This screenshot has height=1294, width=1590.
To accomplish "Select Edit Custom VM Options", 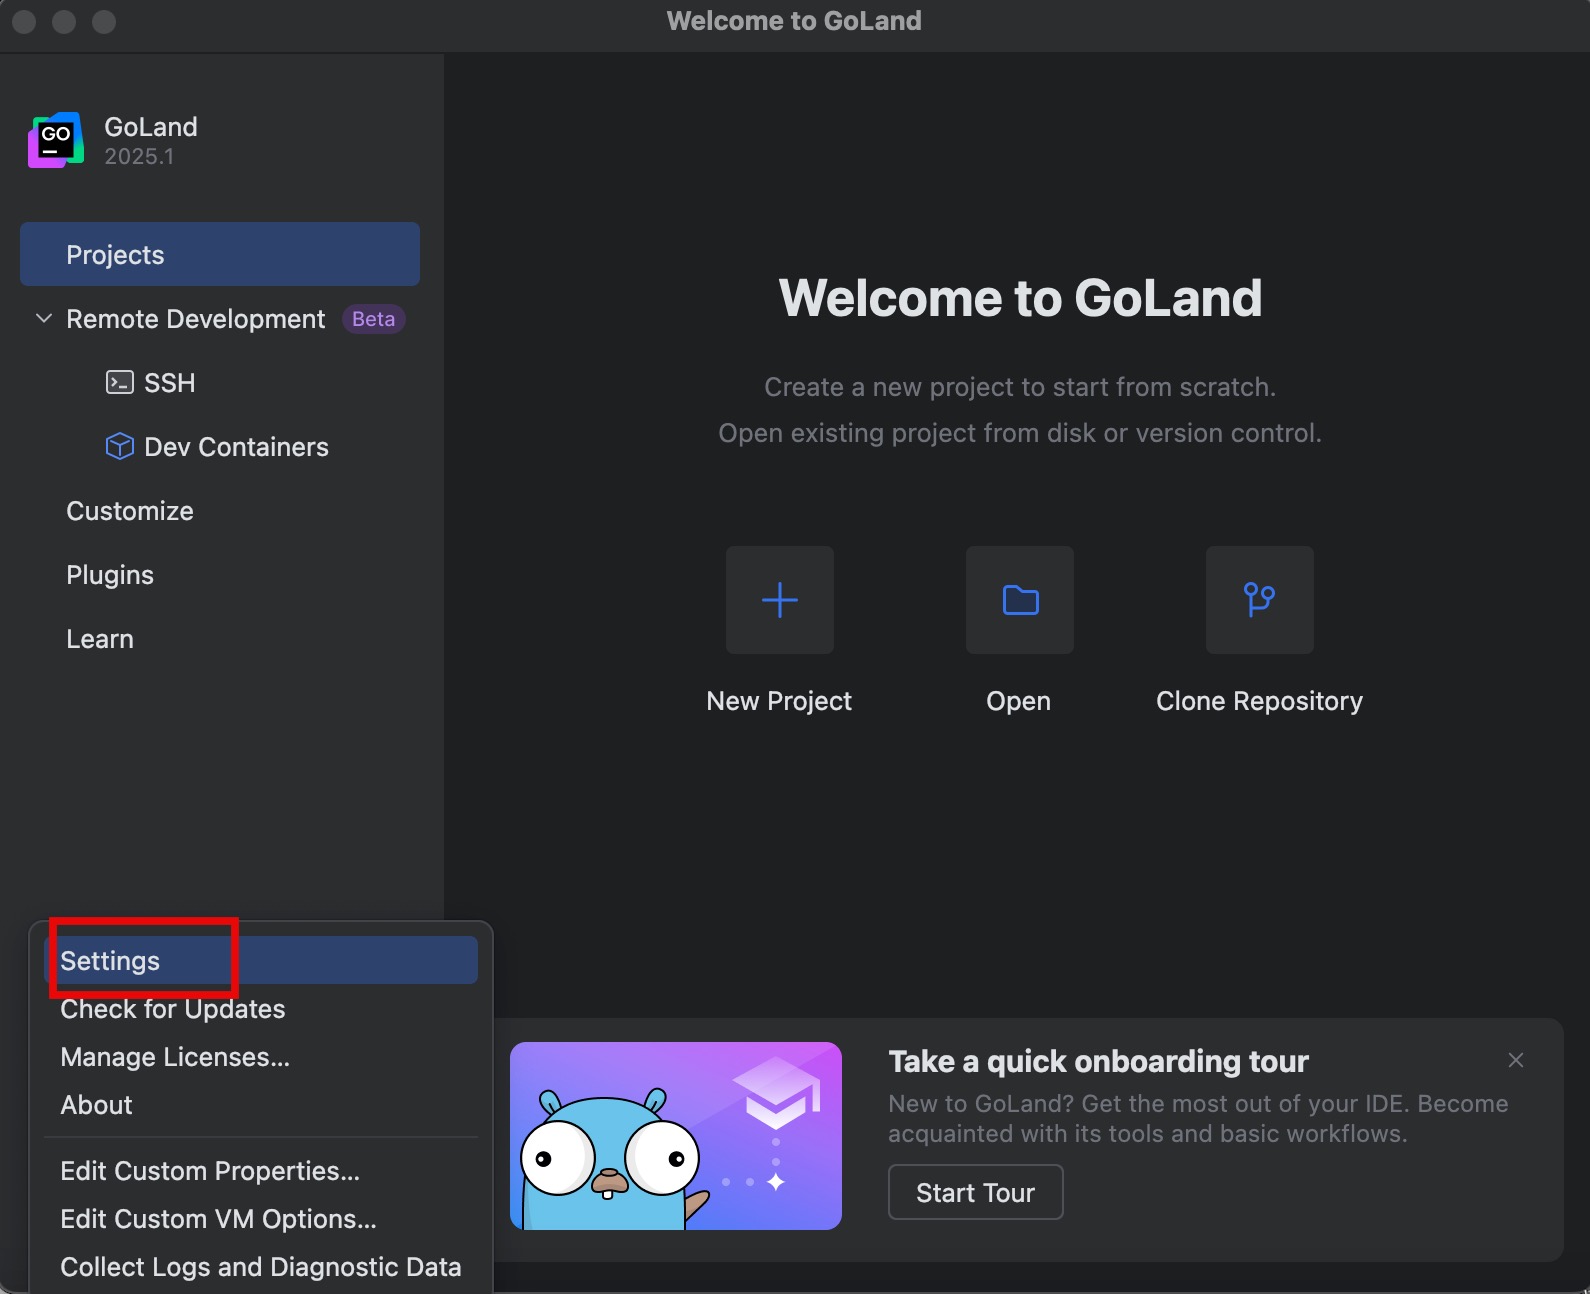I will click(x=218, y=1219).
